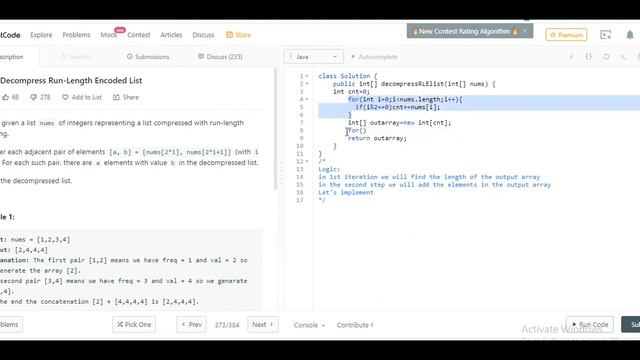Go to the Mock section
The image size is (640, 360).
click(x=109, y=35)
